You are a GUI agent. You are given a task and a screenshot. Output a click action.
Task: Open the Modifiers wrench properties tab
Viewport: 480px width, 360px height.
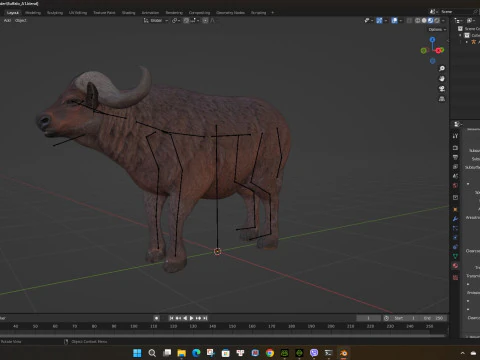pos(455,219)
